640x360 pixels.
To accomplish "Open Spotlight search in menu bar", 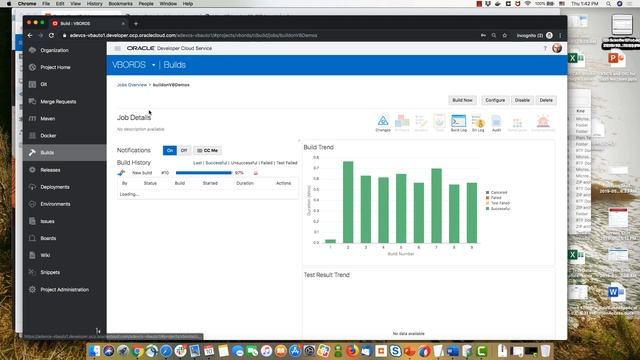I will (x=608, y=4).
